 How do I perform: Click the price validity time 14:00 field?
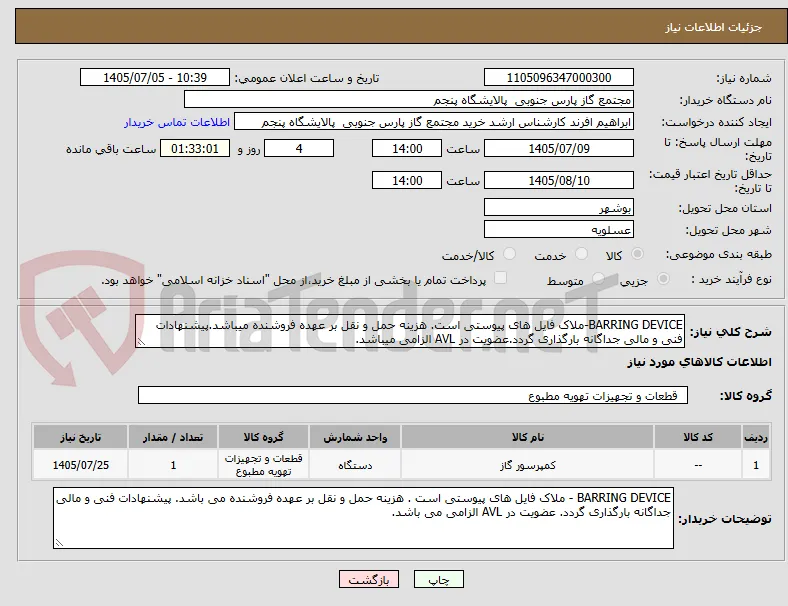point(407,180)
